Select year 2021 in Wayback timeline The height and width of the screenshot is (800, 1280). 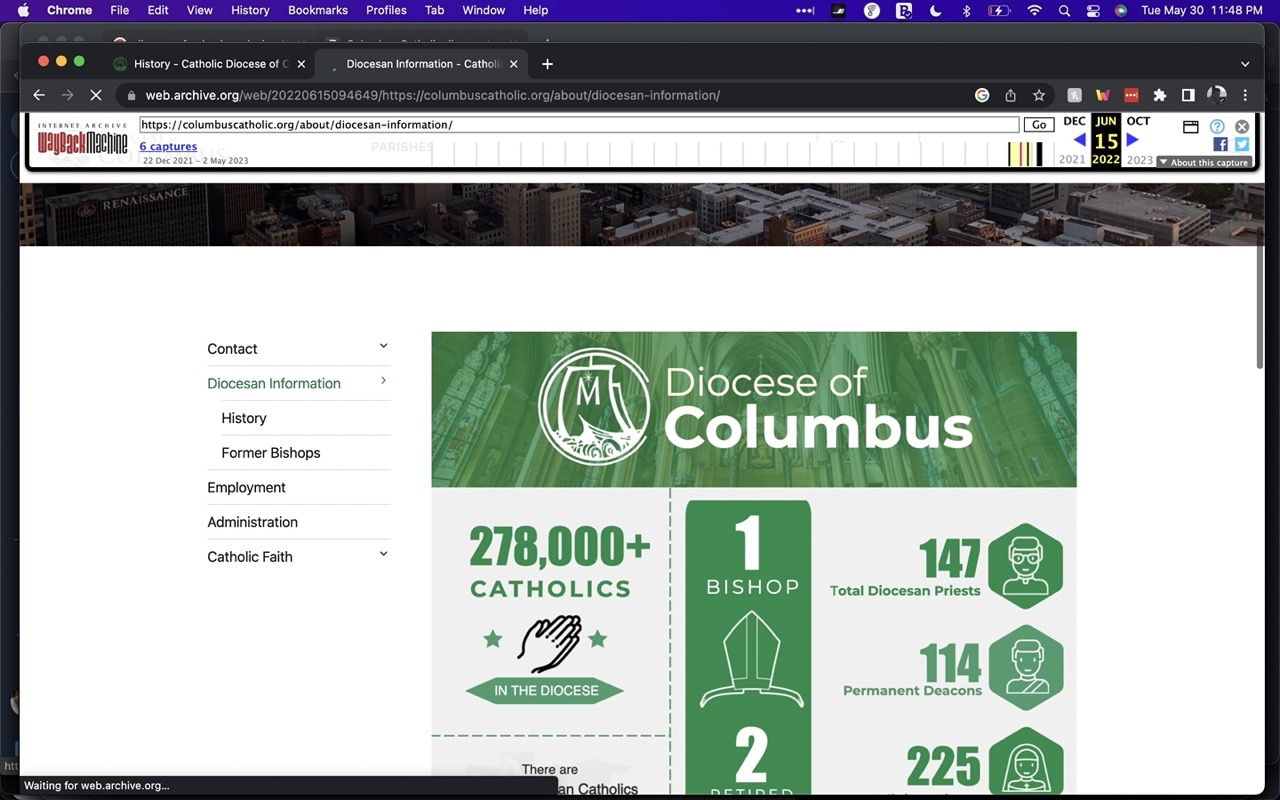[x=1072, y=160]
